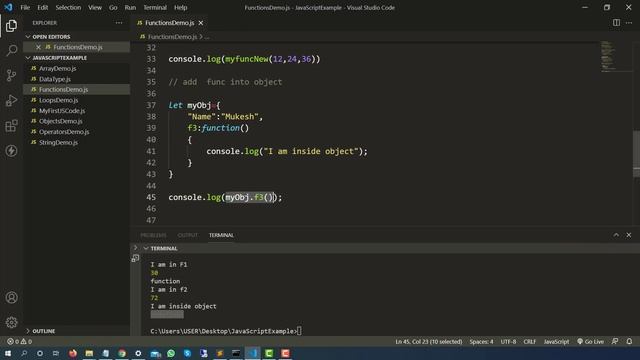Split the editor to the right
Viewport: 640px width, 360px height.
[x=616, y=23]
